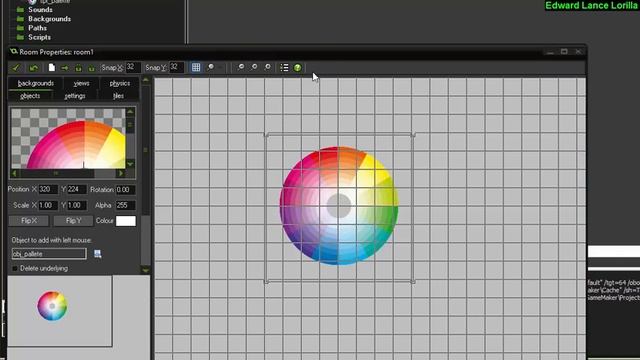Click the side panel scroll-down arrow

click(x=146, y=270)
